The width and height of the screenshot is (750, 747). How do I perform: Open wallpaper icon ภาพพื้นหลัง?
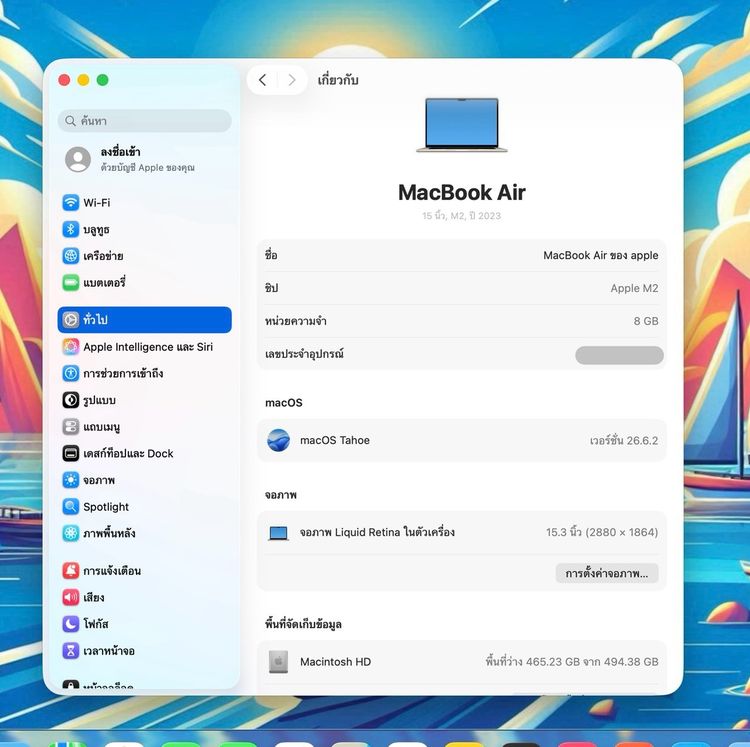coord(71,533)
